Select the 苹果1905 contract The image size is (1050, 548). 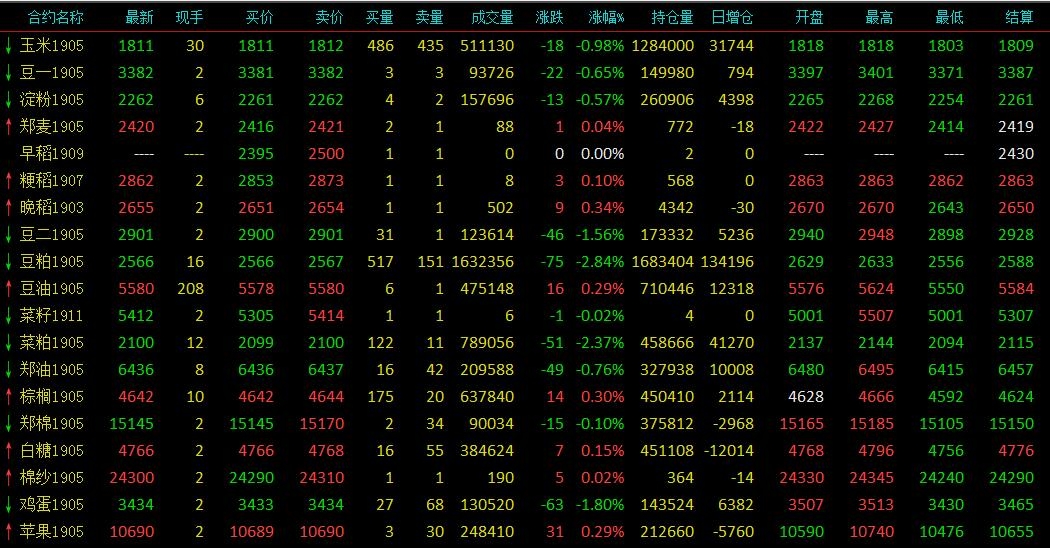click(52, 532)
